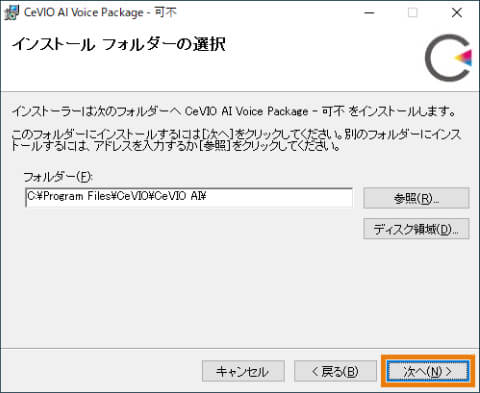Go back with 戻る(B) button

click(335, 371)
